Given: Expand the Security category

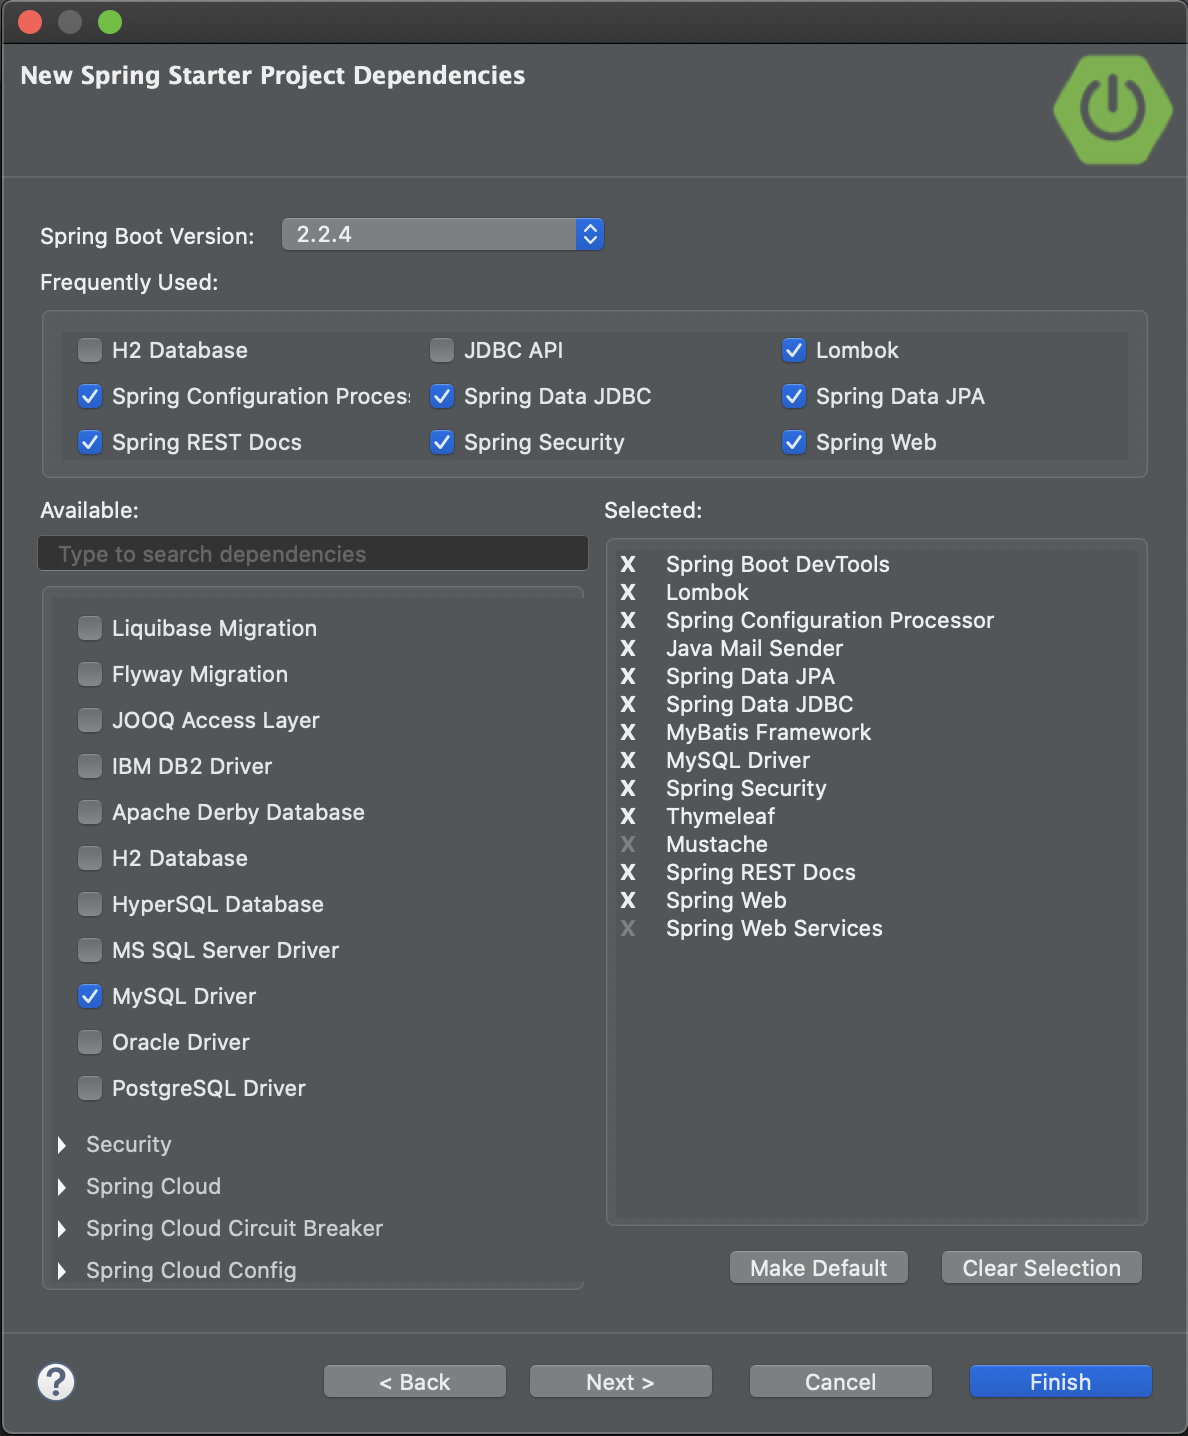Looking at the screenshot, I should click(x=62, y=1145).
